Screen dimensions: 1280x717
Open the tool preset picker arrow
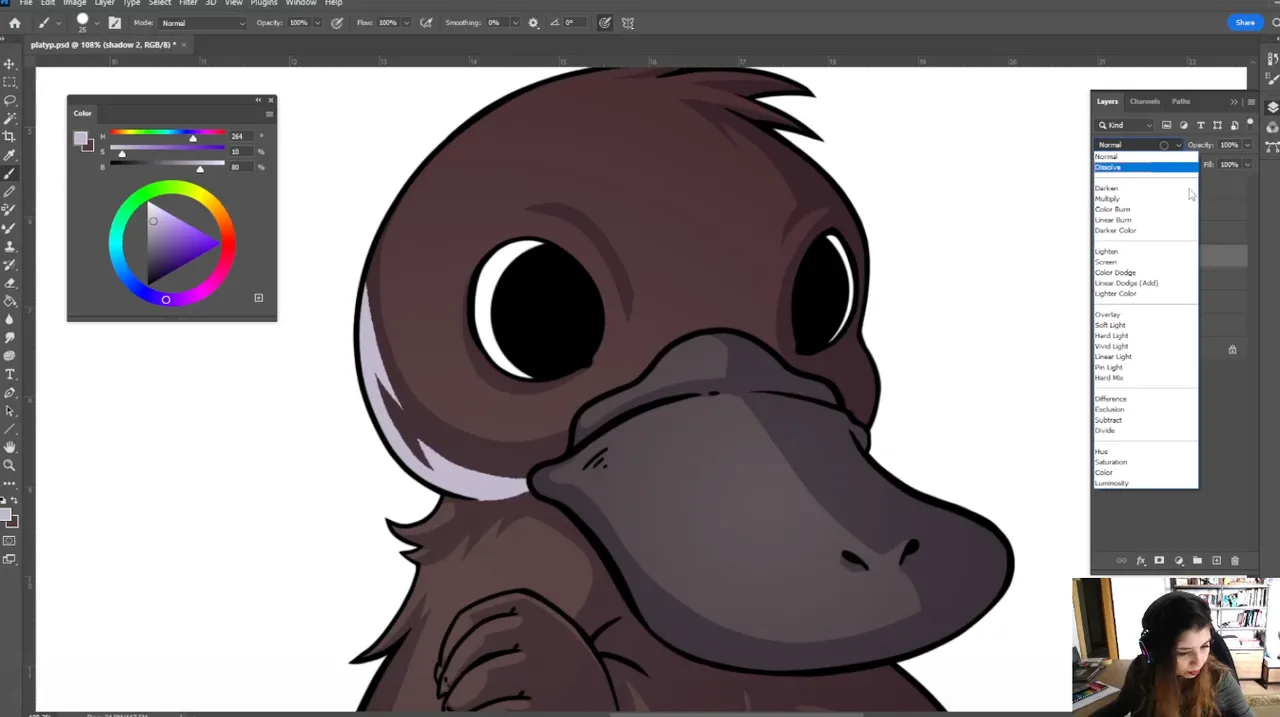tap(59, 22)
